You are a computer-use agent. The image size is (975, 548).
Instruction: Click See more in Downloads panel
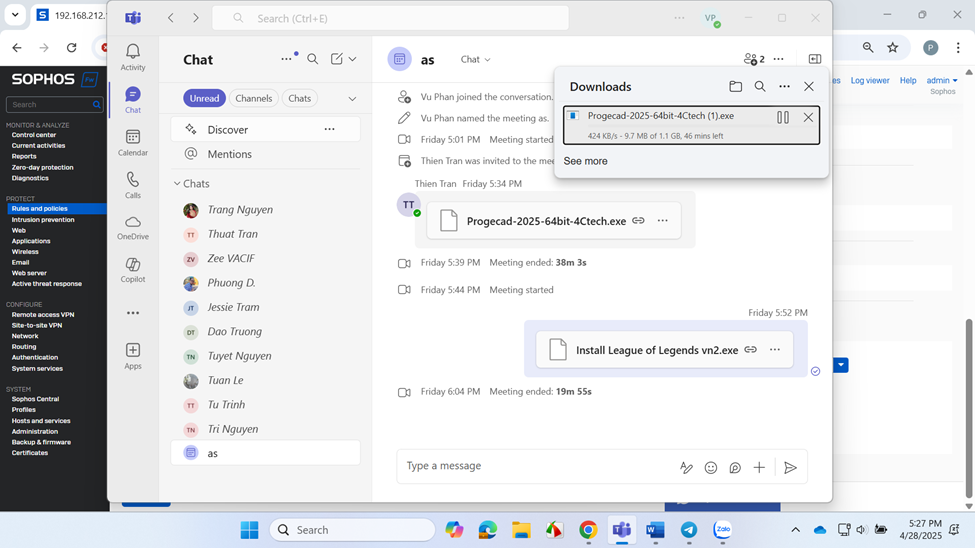(x=585, y=161)
